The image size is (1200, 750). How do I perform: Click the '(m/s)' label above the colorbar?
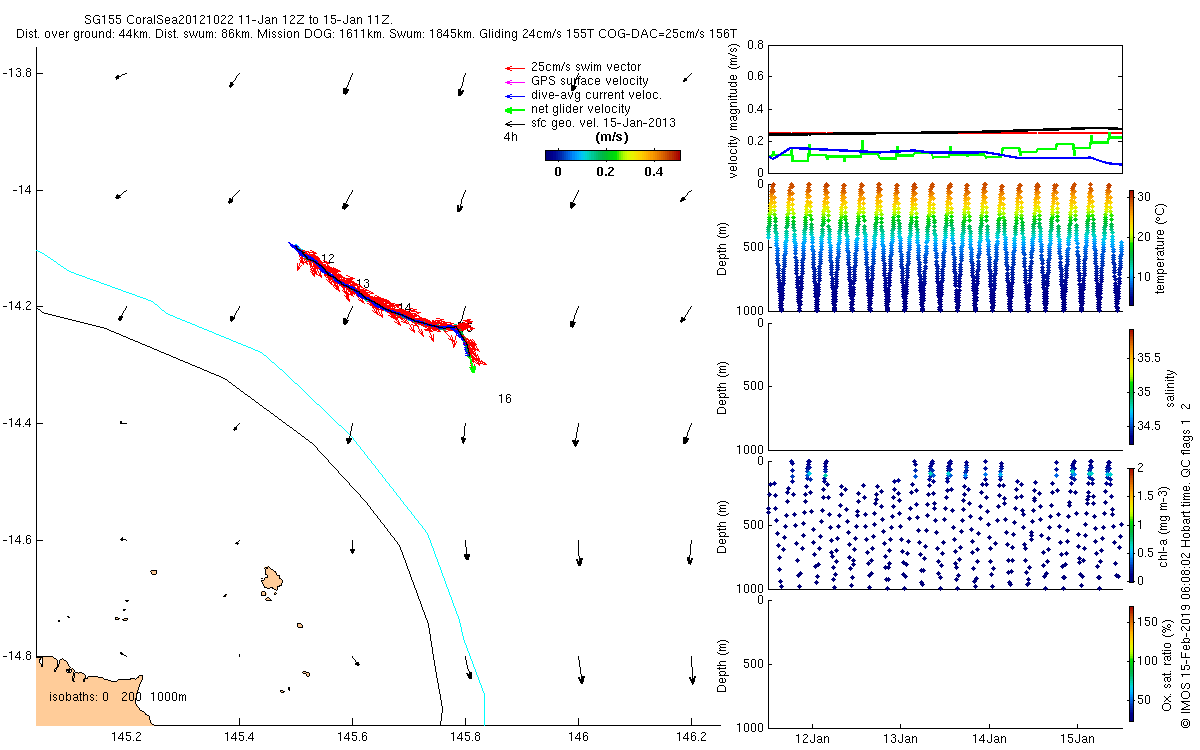pyautogui.click(x=611, y=137)
